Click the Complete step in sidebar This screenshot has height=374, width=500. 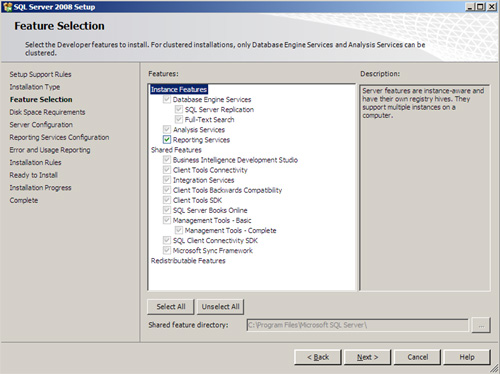click(x=24, y=200)
